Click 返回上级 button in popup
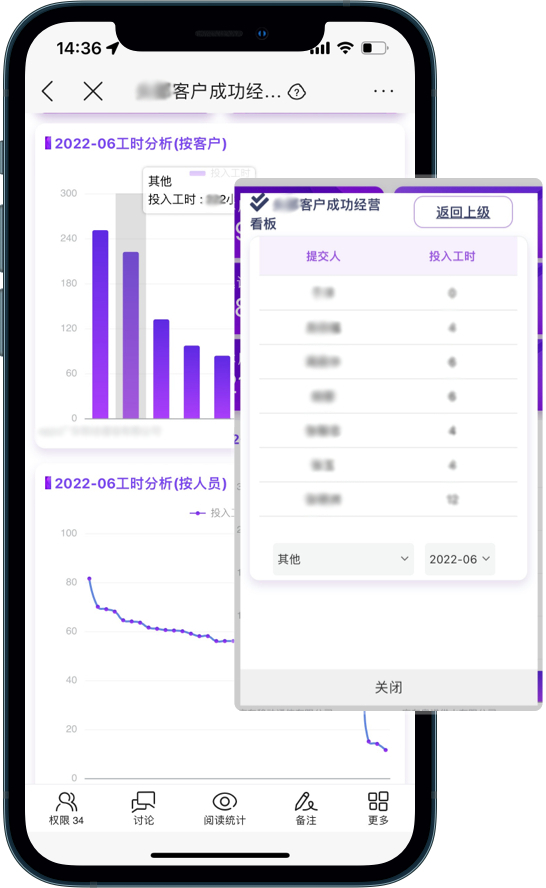Viewport: 546px width, 888px height. pyautogui.click(x=463, y=212)
